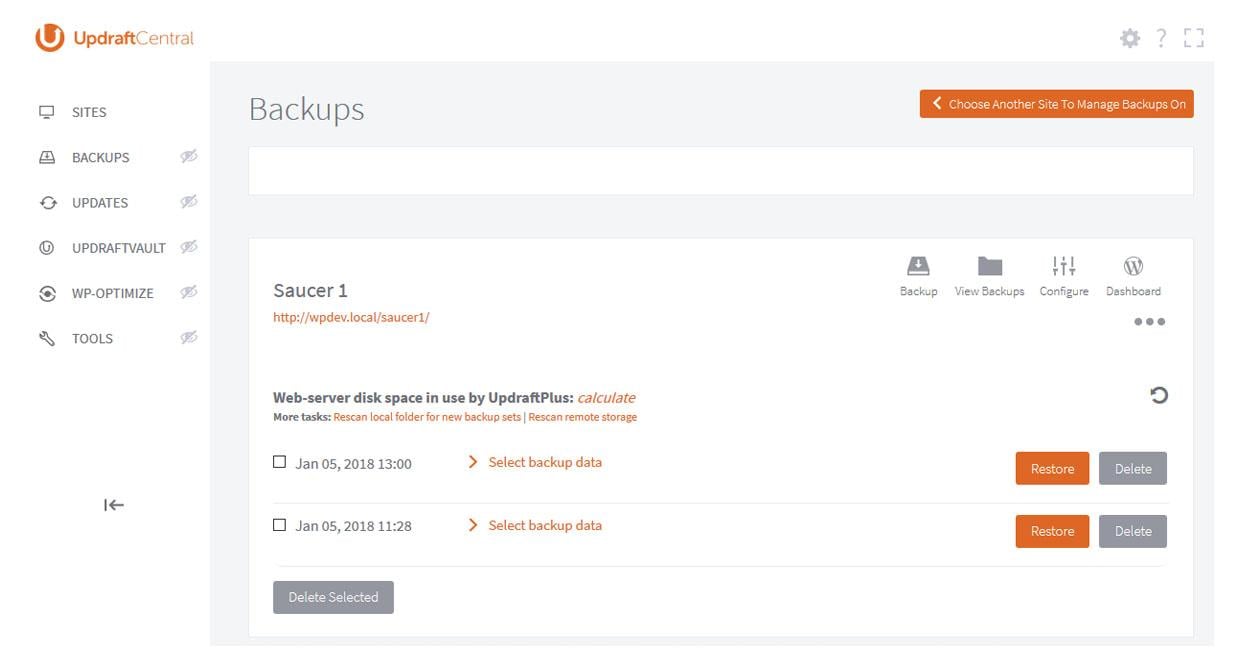Toggle visibility eye next to Updates
Screen dimensions: 1240x666
coord(189,201)
